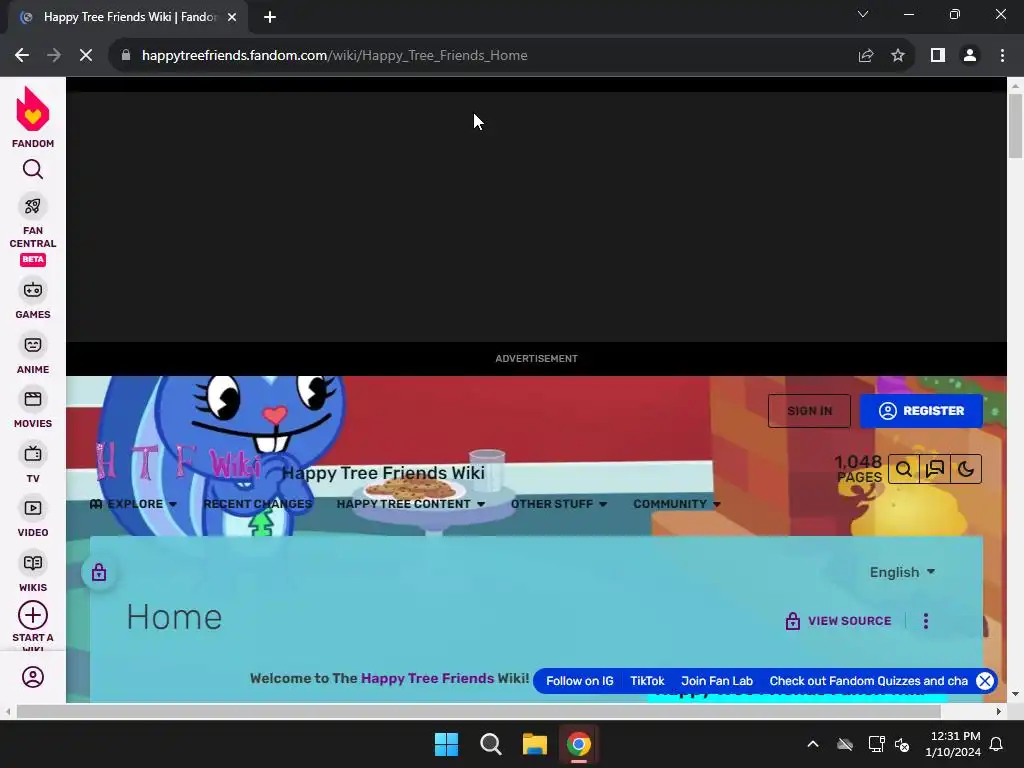Image resolution: width=1024 pixels, height=768 pixels.
Task: Show hidden system tray icons
Action: 813,744
